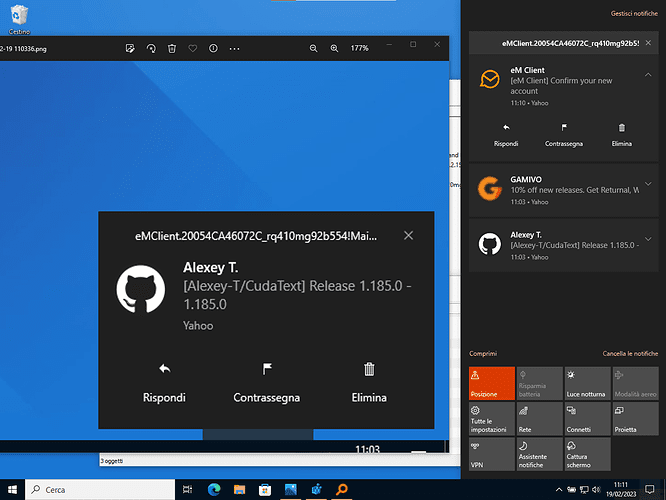The height and width of the screenshot is (500, 666).
Task: Click the volume speaker tray icon
Action: point(596,490)
